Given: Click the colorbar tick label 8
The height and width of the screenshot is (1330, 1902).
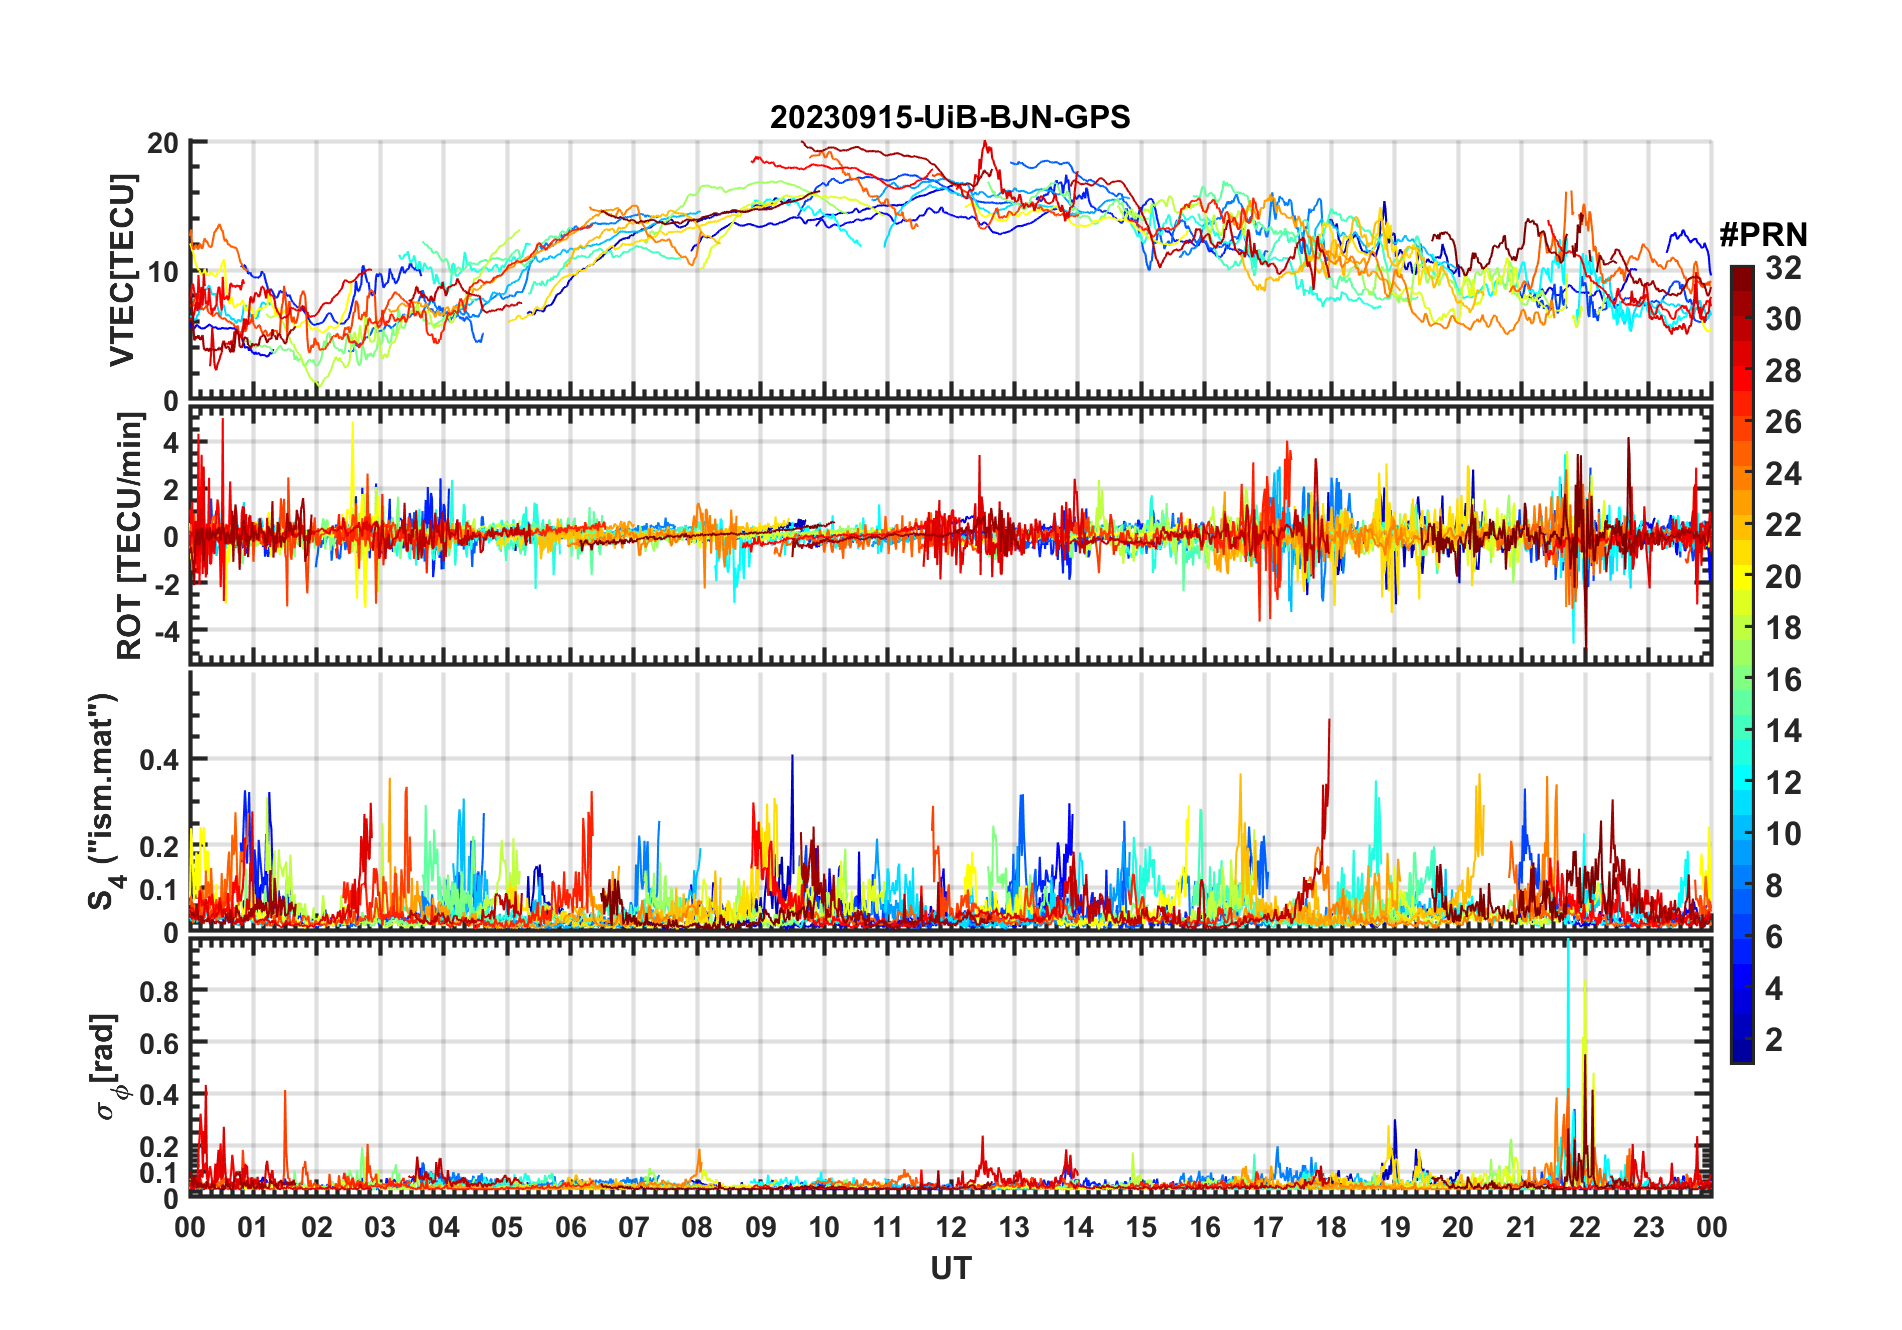Looking at the screenshot, I should [1774, 886].
